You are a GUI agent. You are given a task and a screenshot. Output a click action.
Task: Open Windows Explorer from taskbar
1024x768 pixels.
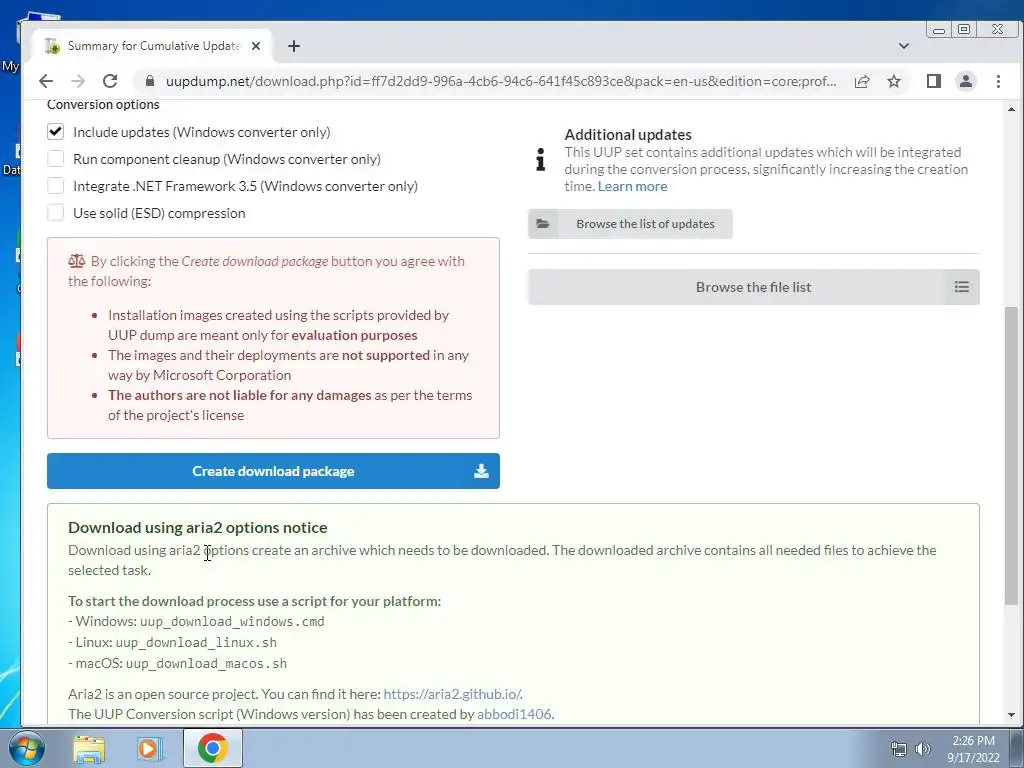(89, 748)
